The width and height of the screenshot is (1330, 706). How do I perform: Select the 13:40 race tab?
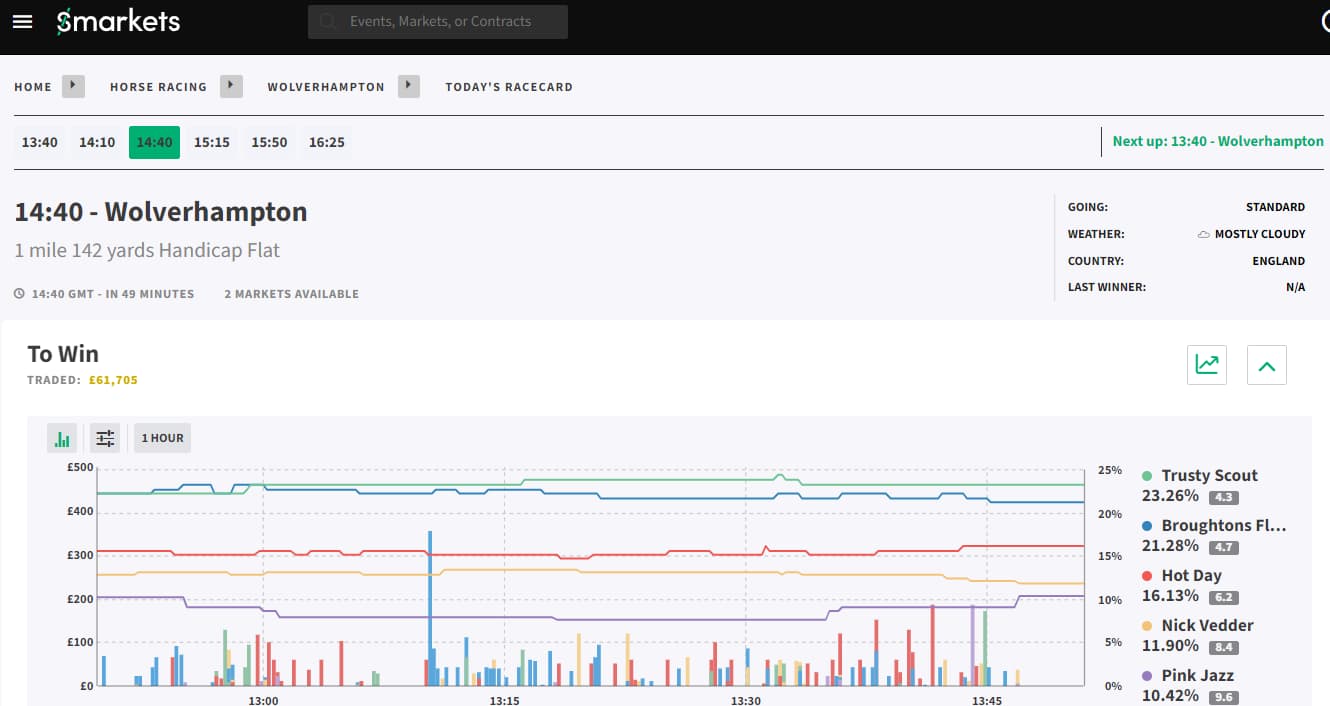coord(40,142)
